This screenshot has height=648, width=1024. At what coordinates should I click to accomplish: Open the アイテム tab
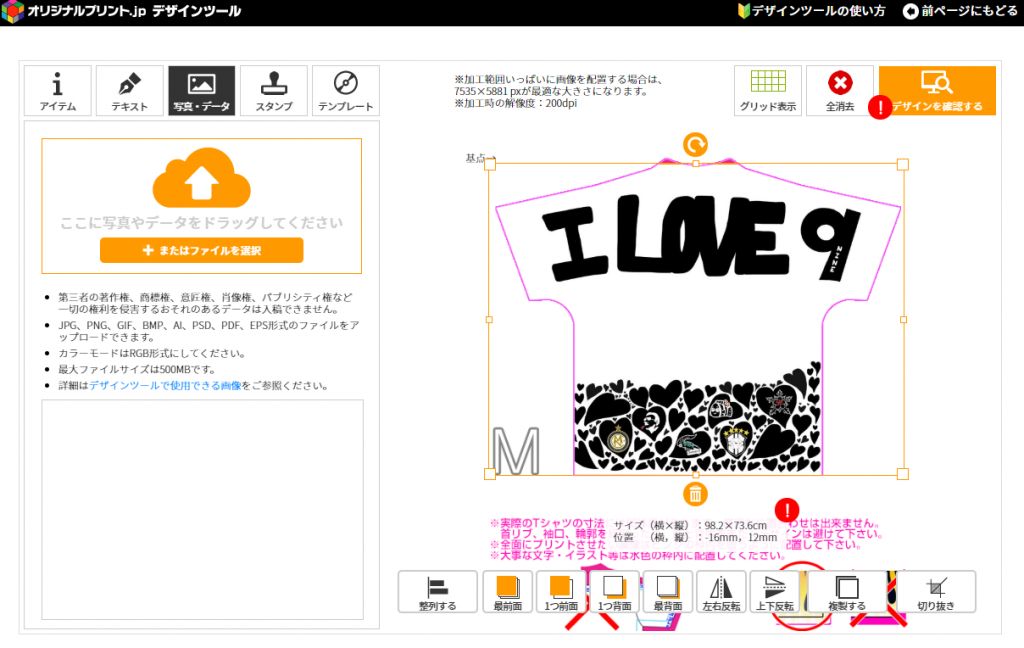(x=57, y=91)
